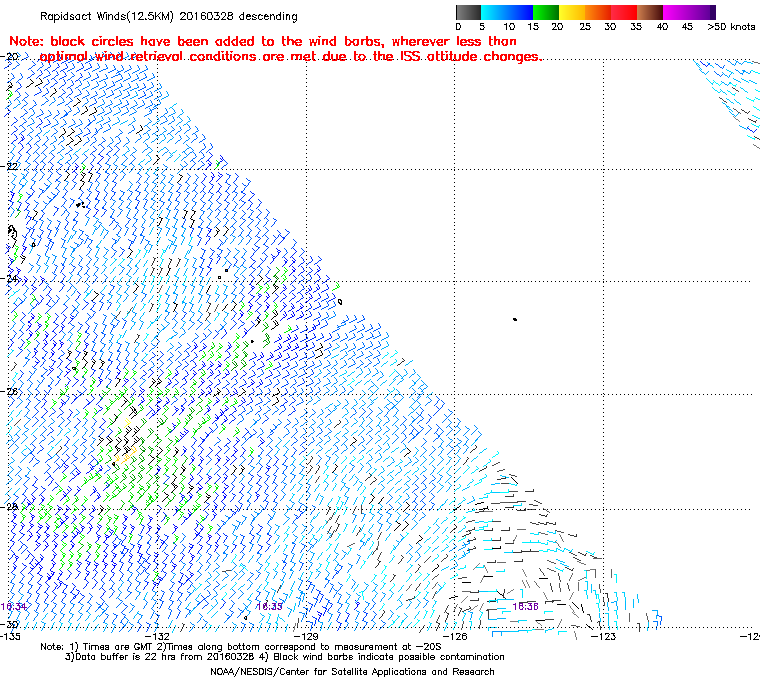Click the '10' label under the color bar

coord(509,27)
